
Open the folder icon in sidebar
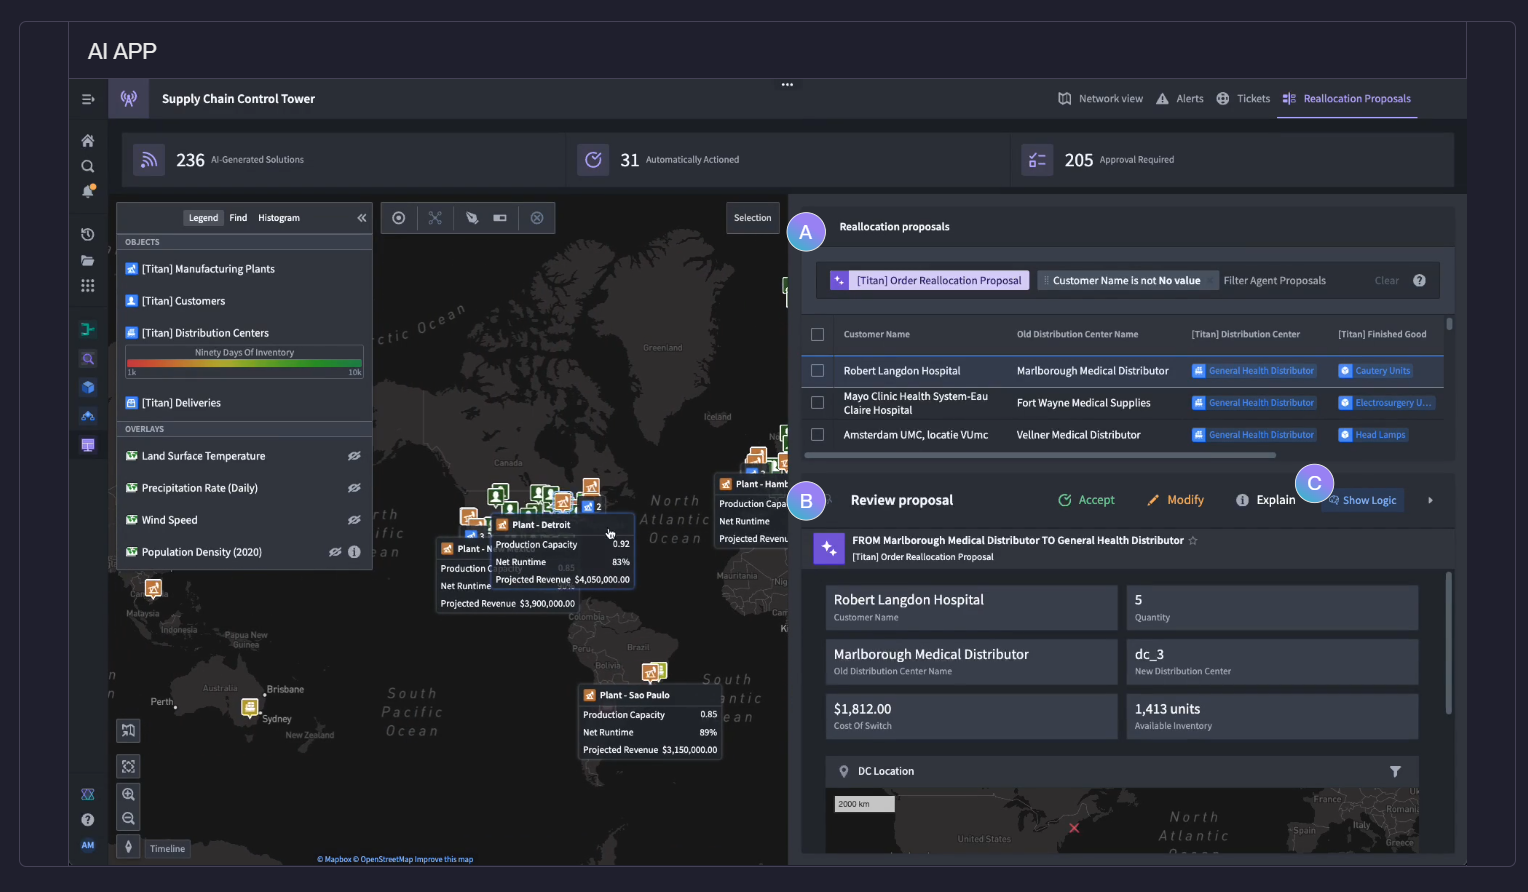[88, 260]
